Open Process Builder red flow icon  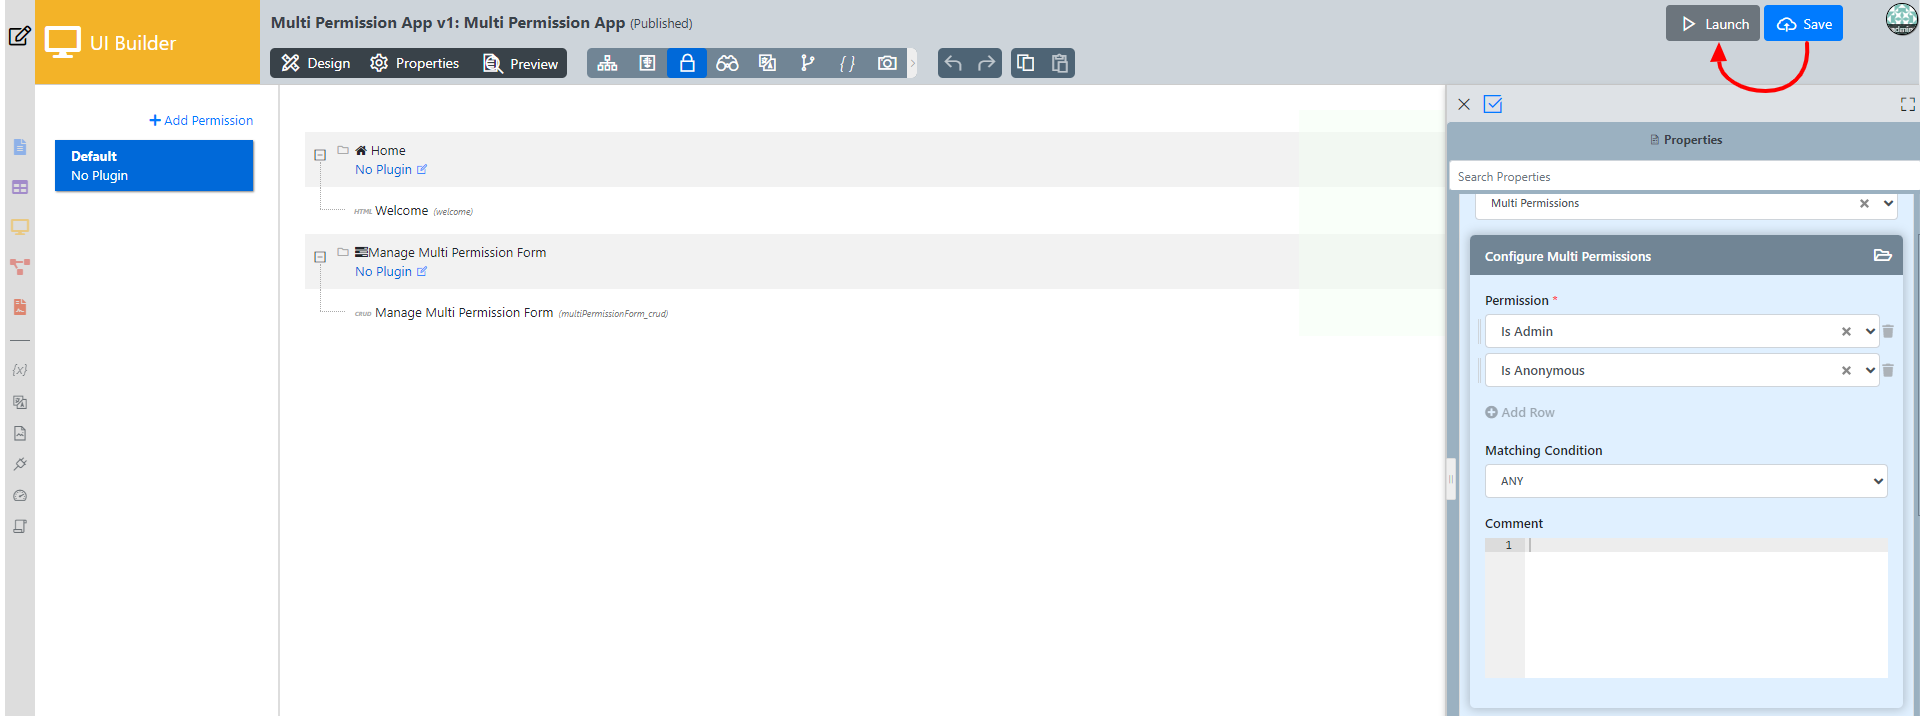[x=20, y=267]
